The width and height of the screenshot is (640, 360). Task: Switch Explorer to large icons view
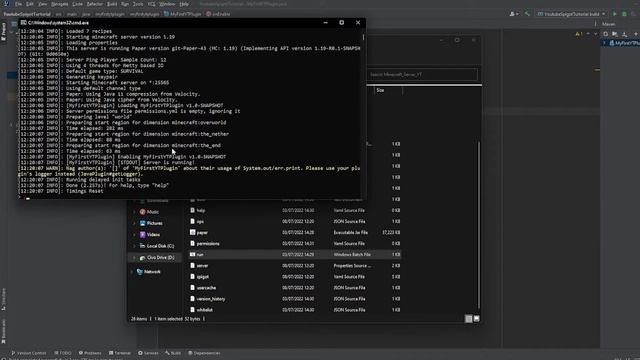(x=476, y=319)
